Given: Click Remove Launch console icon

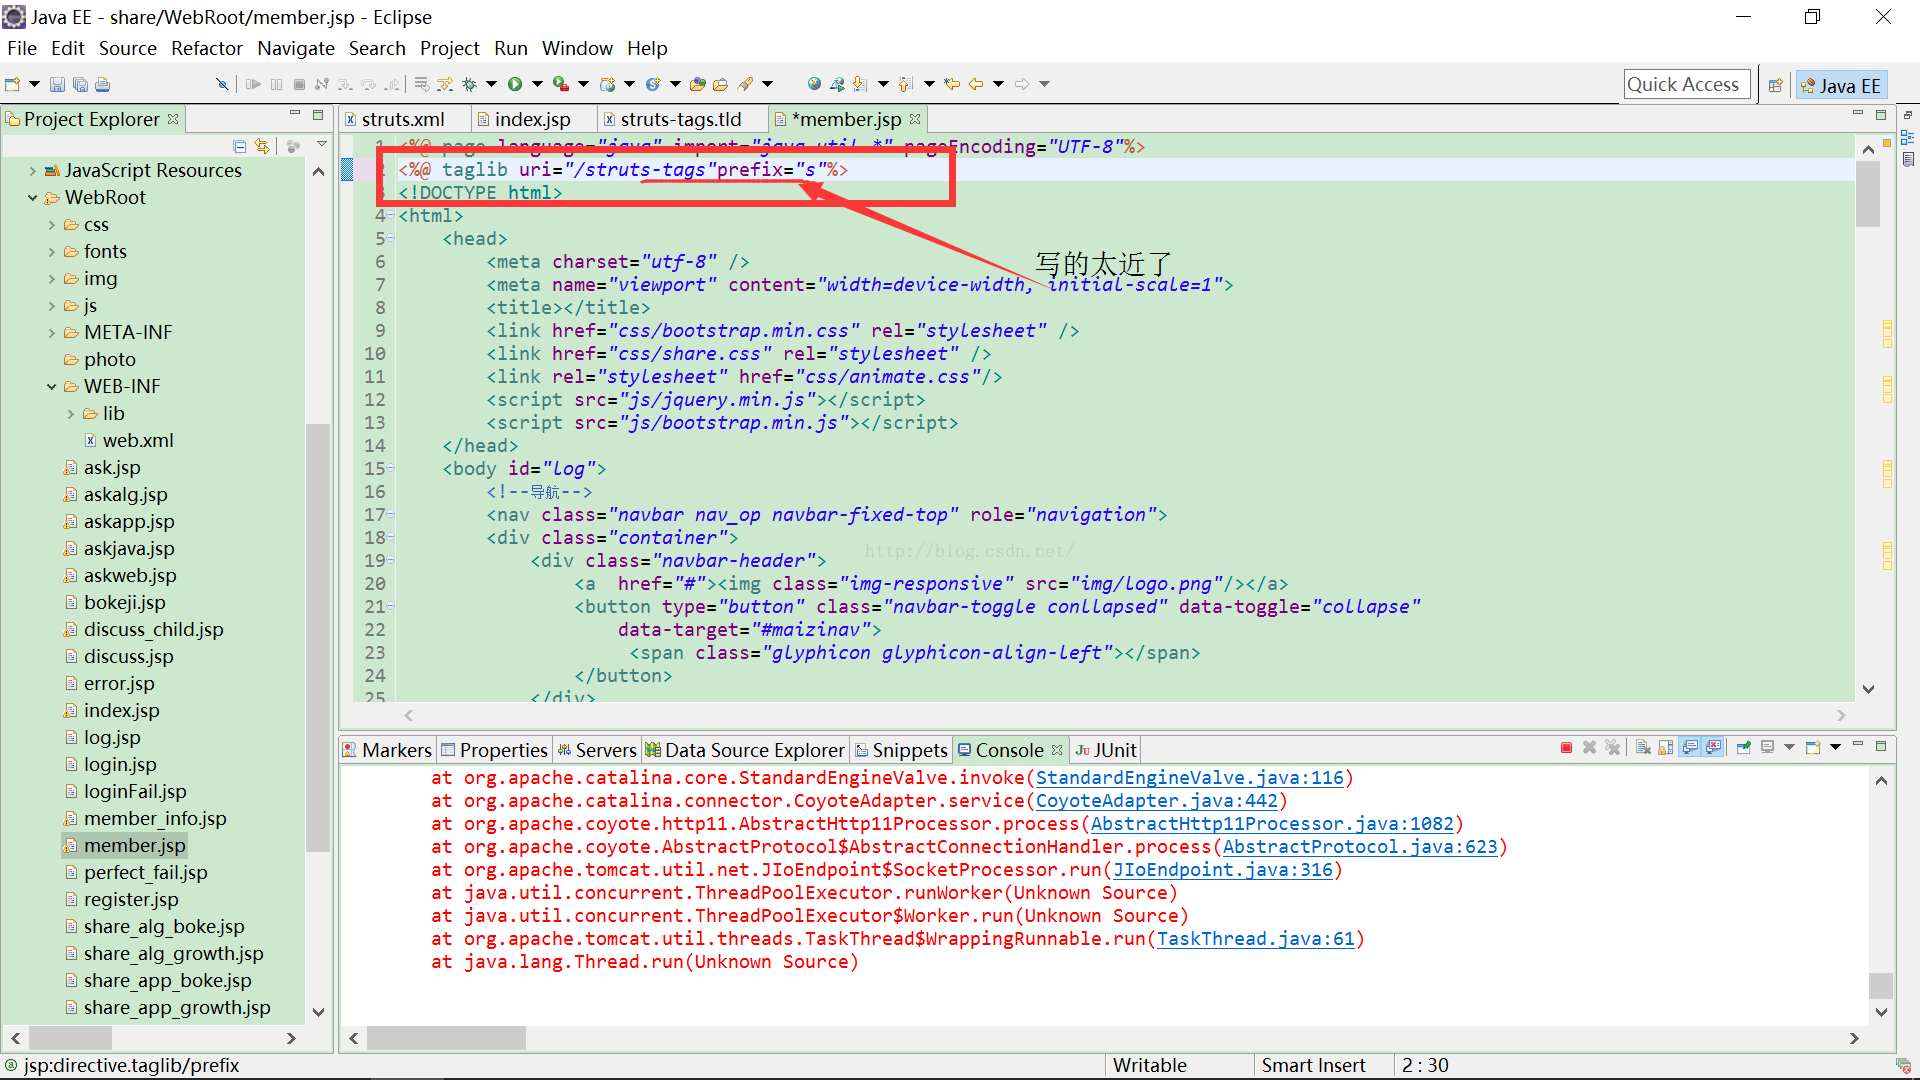Looking at the screenshot, I should (1589, 747).
